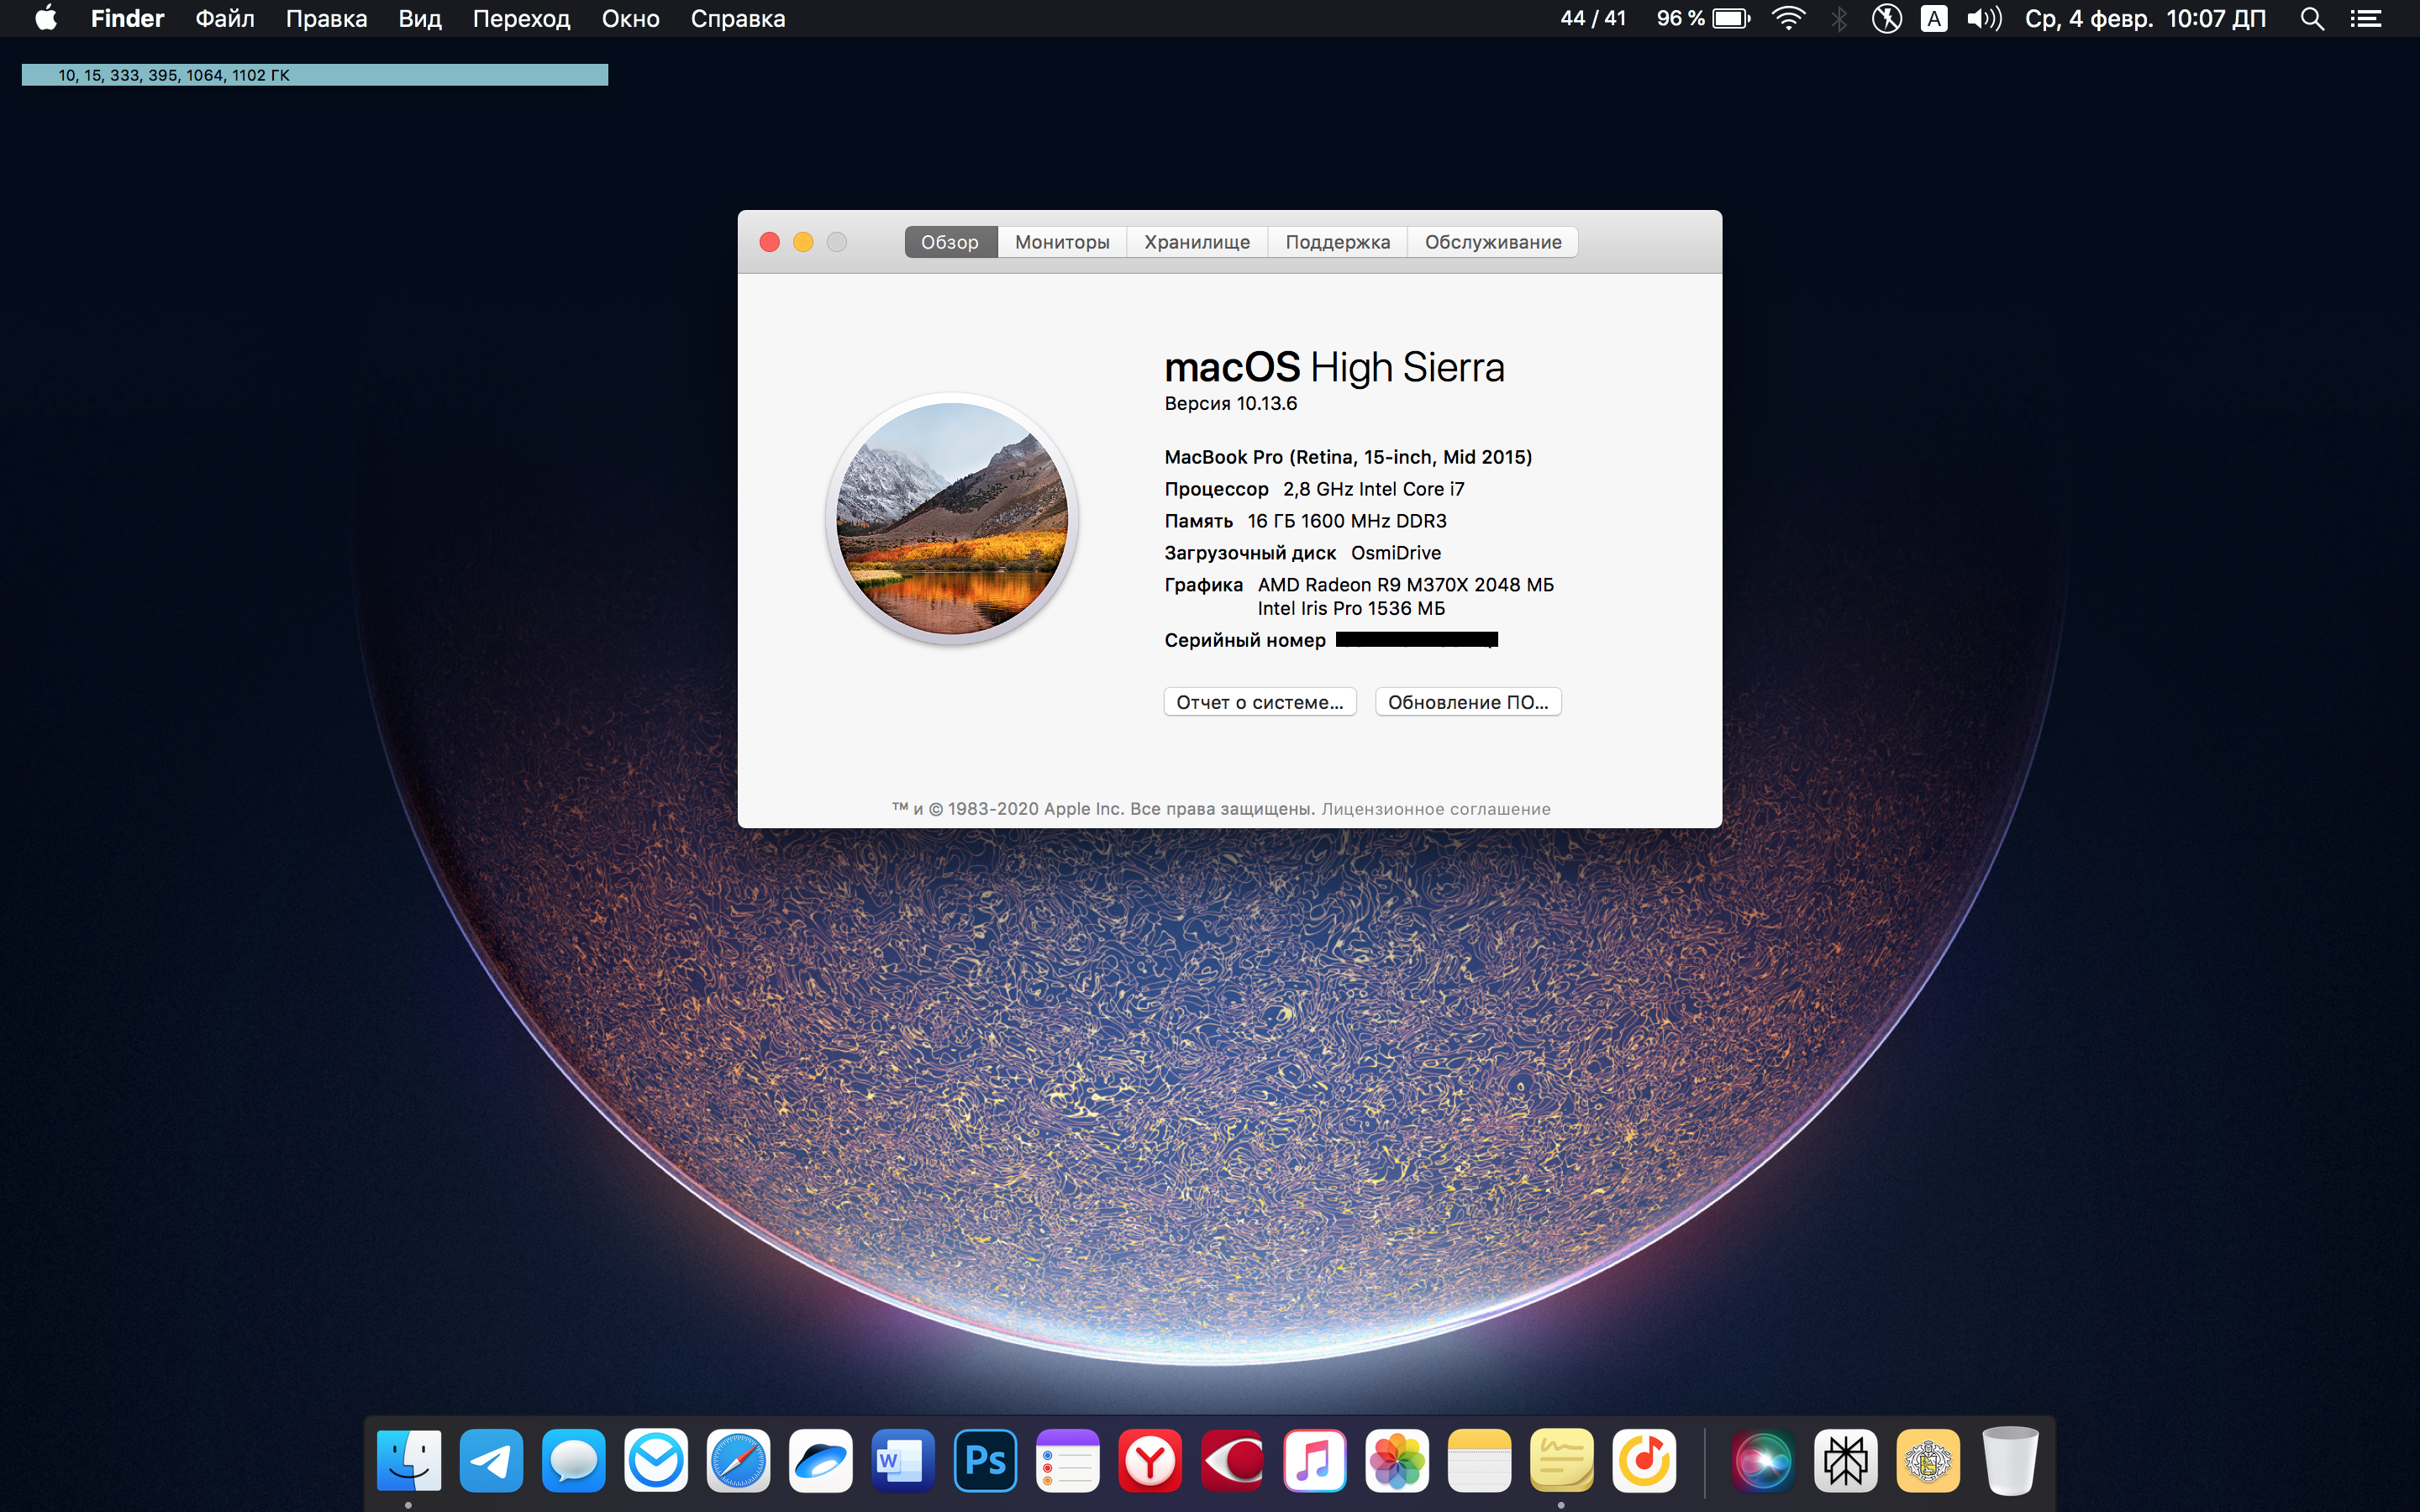Viewport: 2420px width, 1512px height.
Task: Open Yandex Browser dock icon
Action: pos(1150,1461)
